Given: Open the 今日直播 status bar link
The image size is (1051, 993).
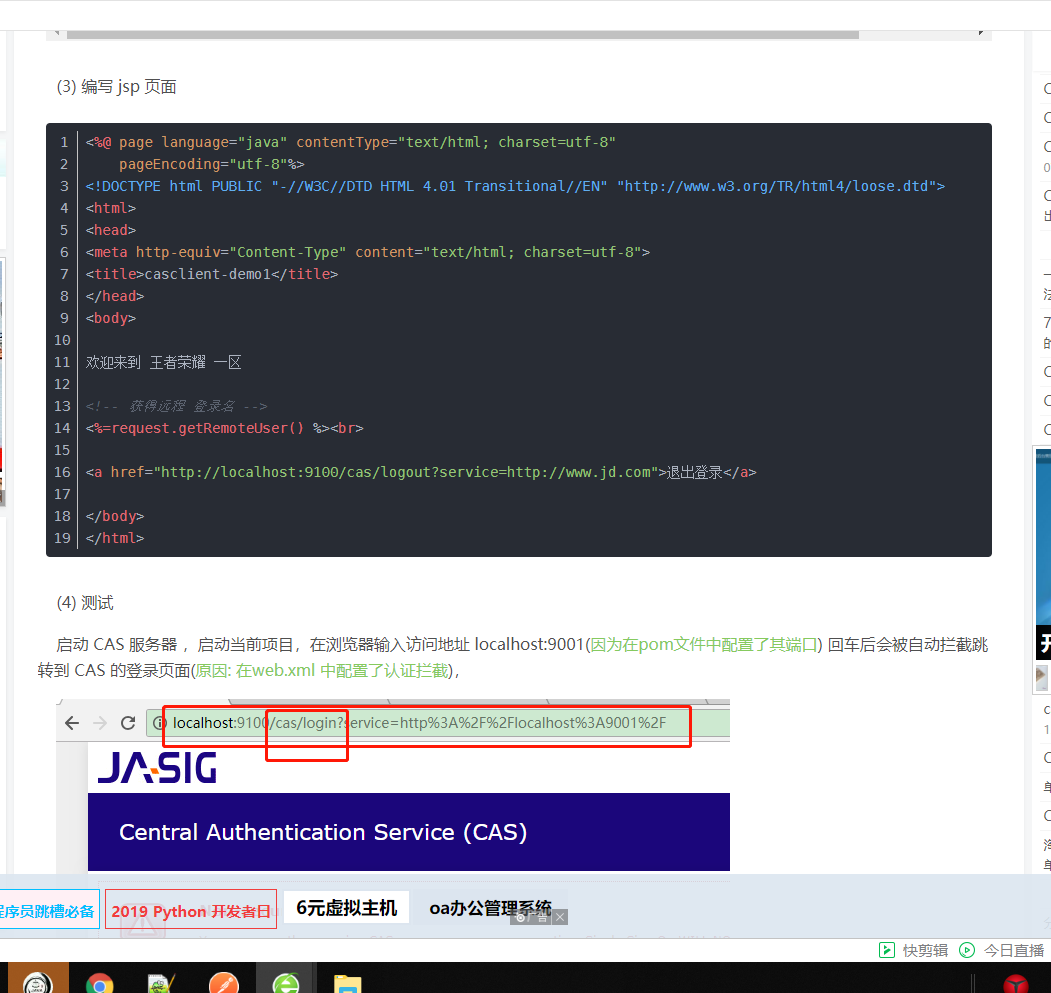Looking at the screenshot, I should tap(1013, 950).
